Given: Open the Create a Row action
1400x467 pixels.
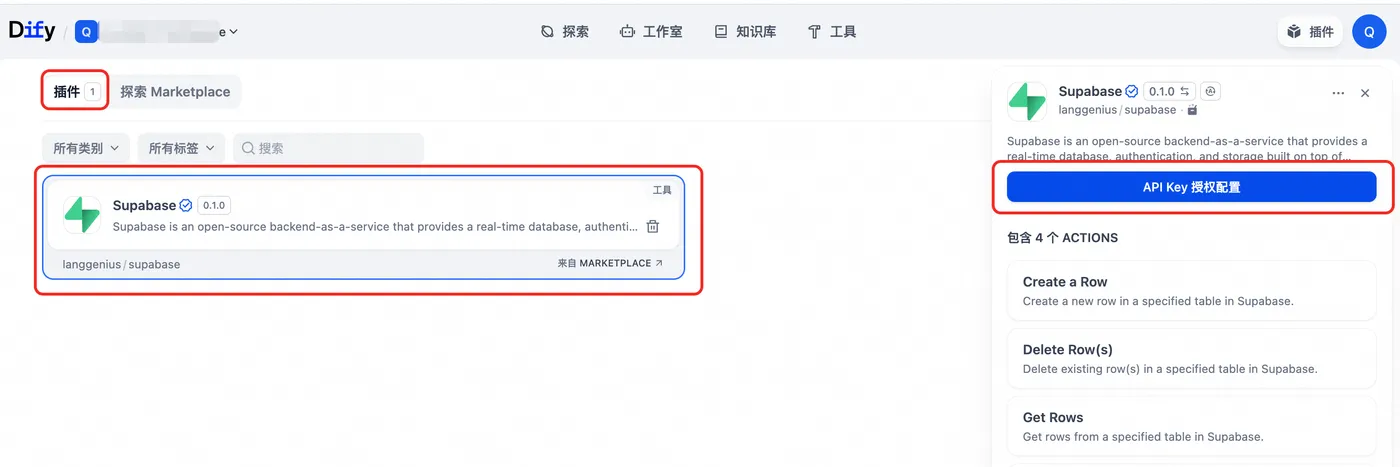Looking at the screenshot, I should click(1192, 291).
